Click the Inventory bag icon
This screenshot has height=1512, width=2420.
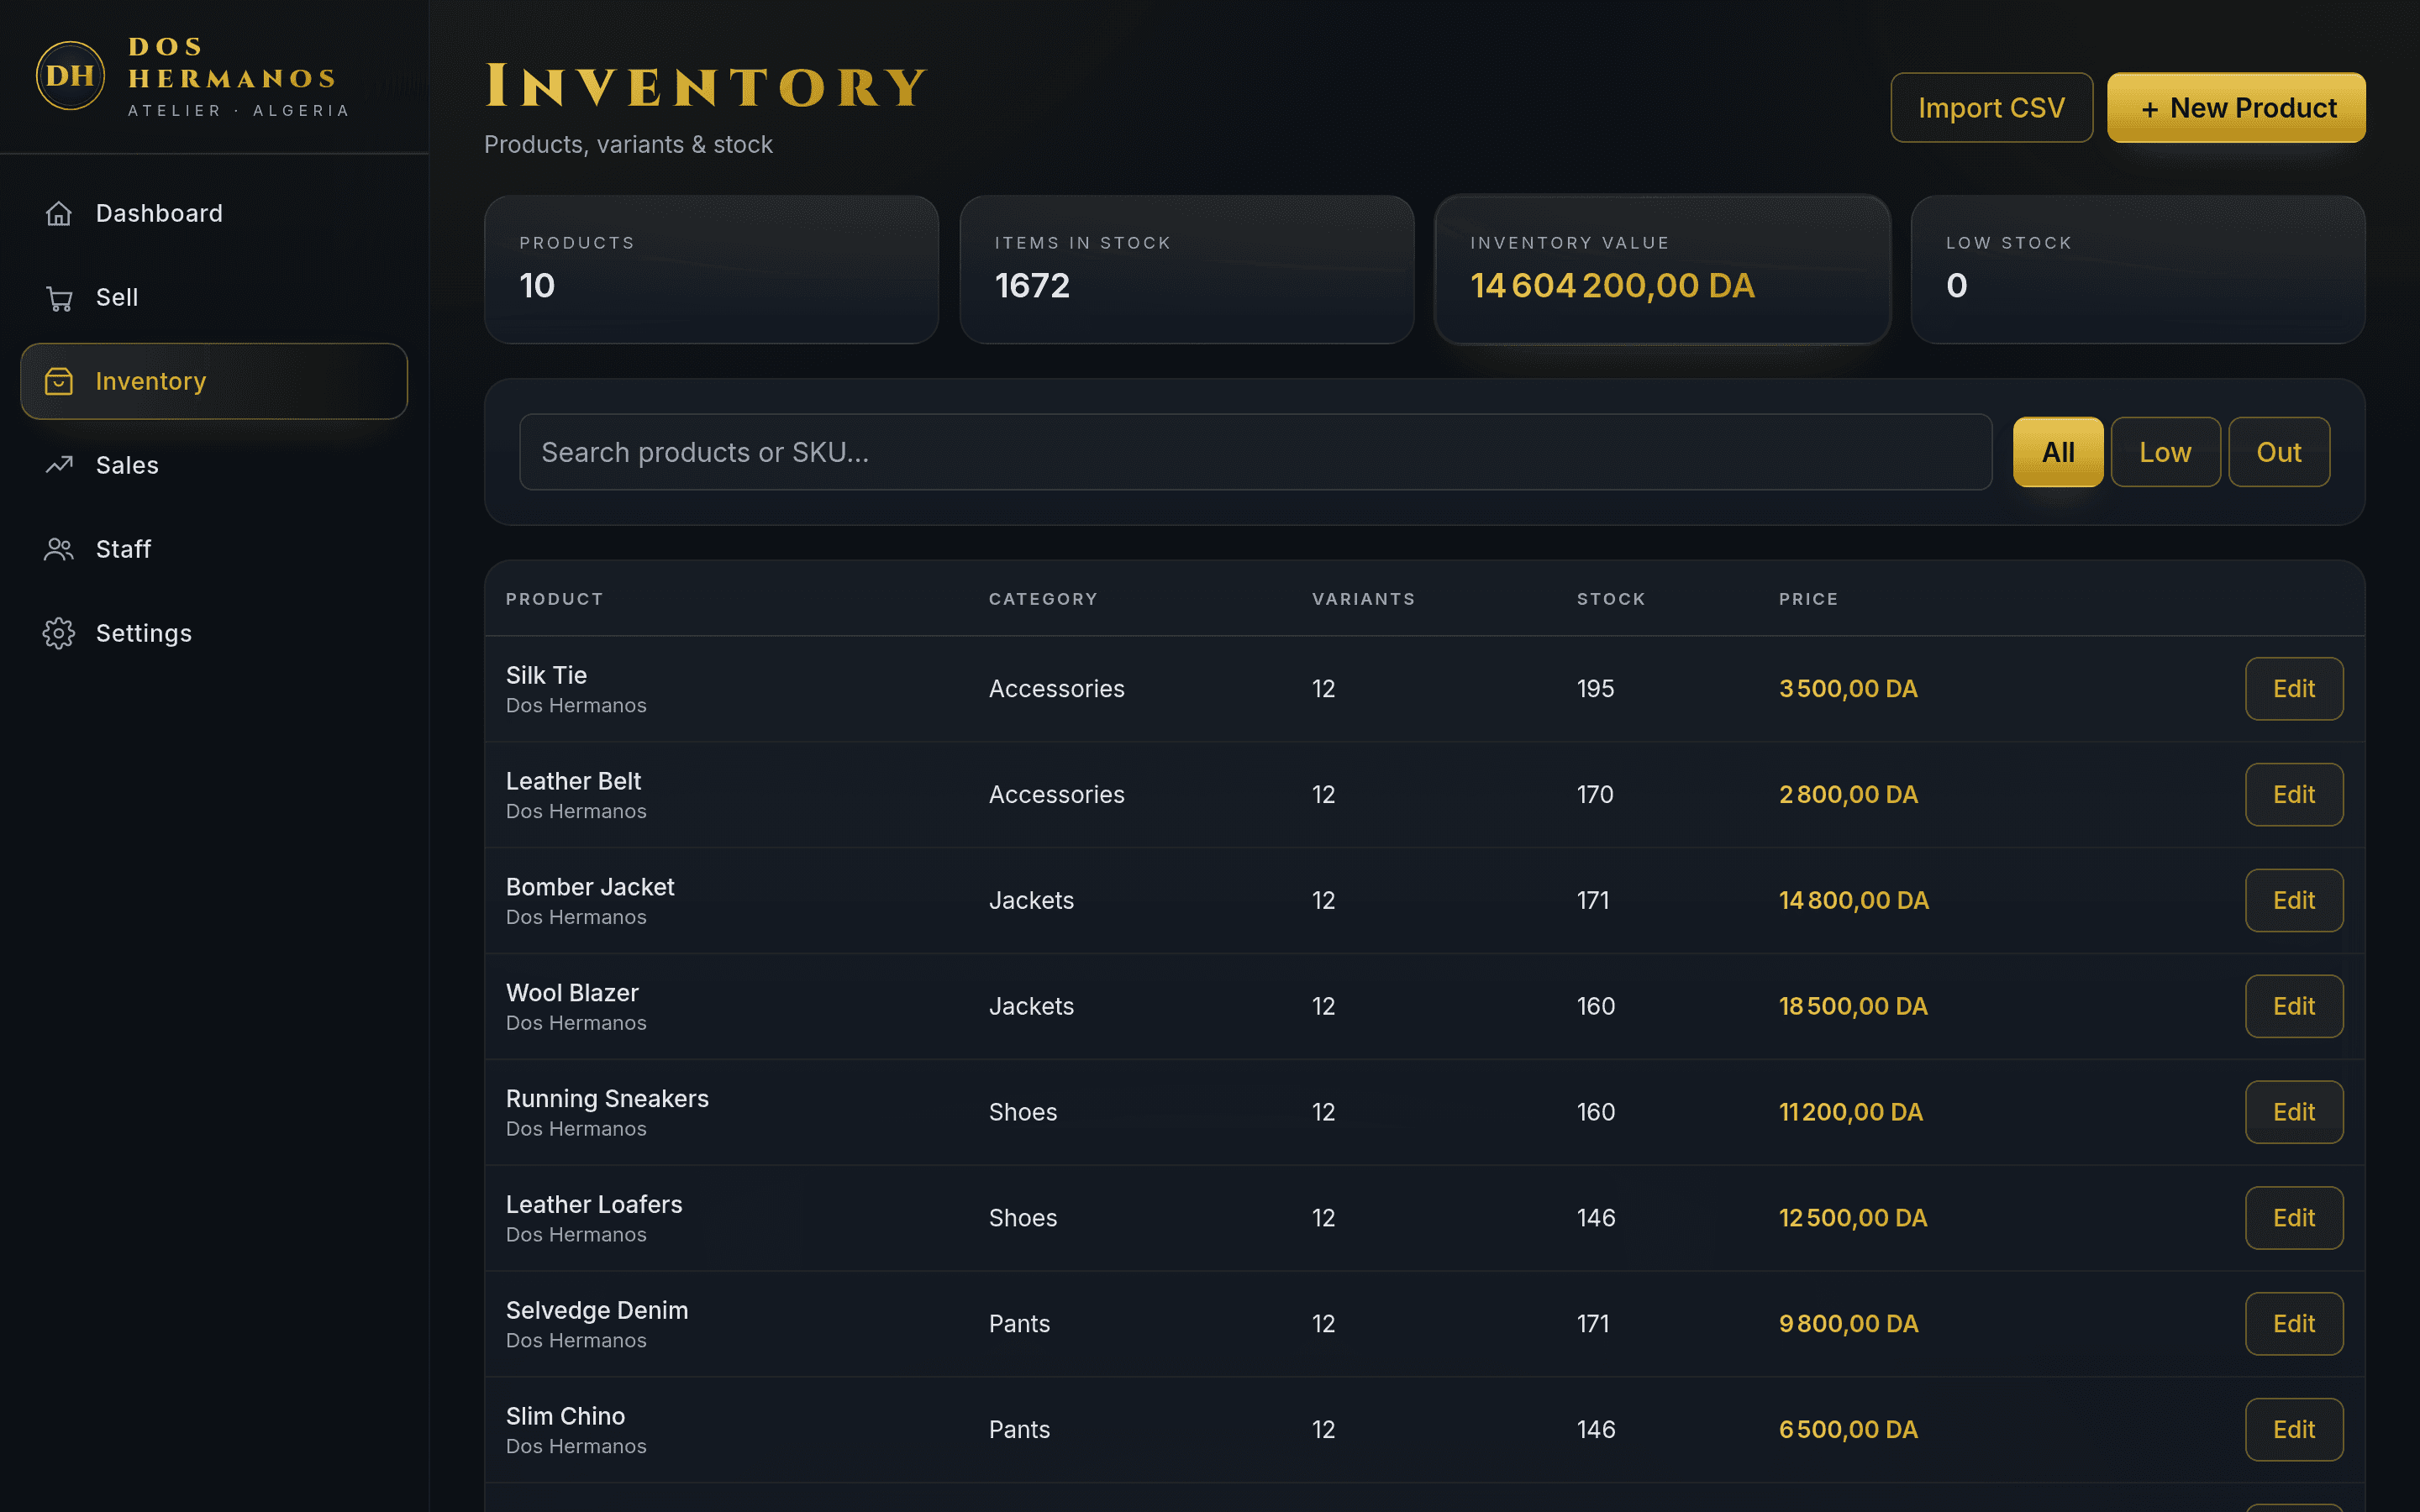click(59, 381)
